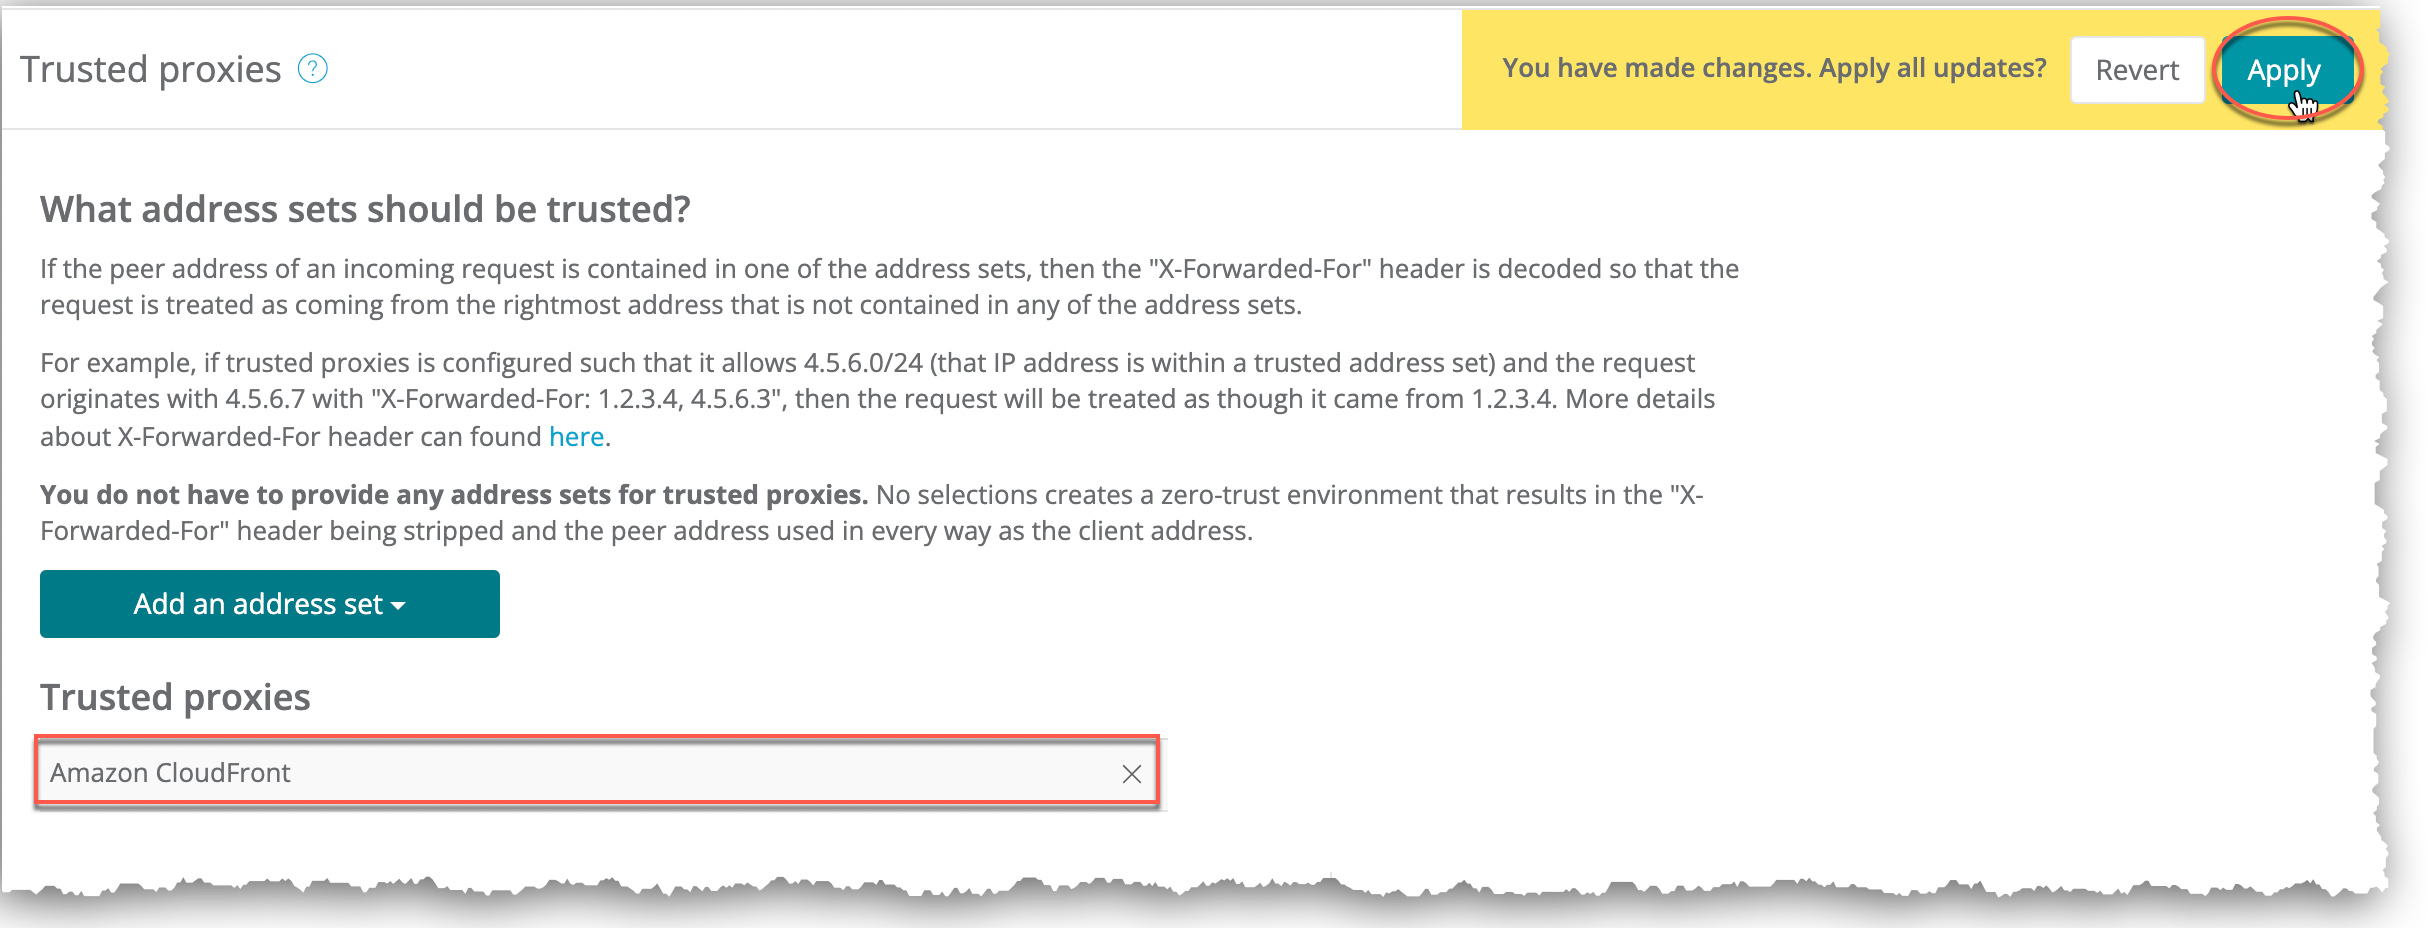
Task: Click the line starting "request is treated as coming"
Action: tap(670, 305)
